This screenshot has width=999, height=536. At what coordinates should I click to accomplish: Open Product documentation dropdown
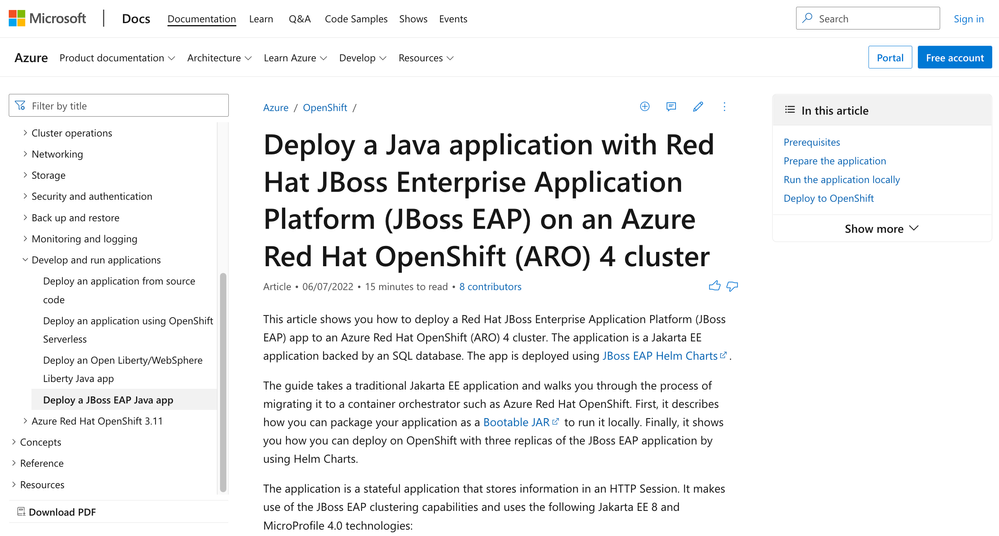[117, 57]
